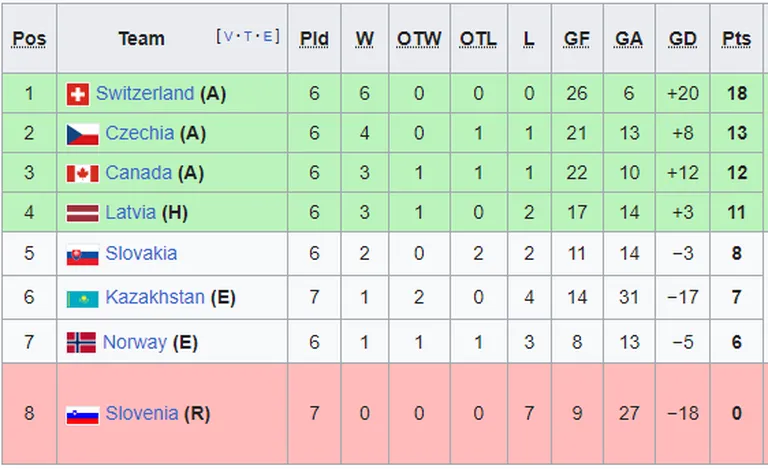Open the Kazakhstan team link
Viewport: 768px width, 469px height.
(155, 297)
